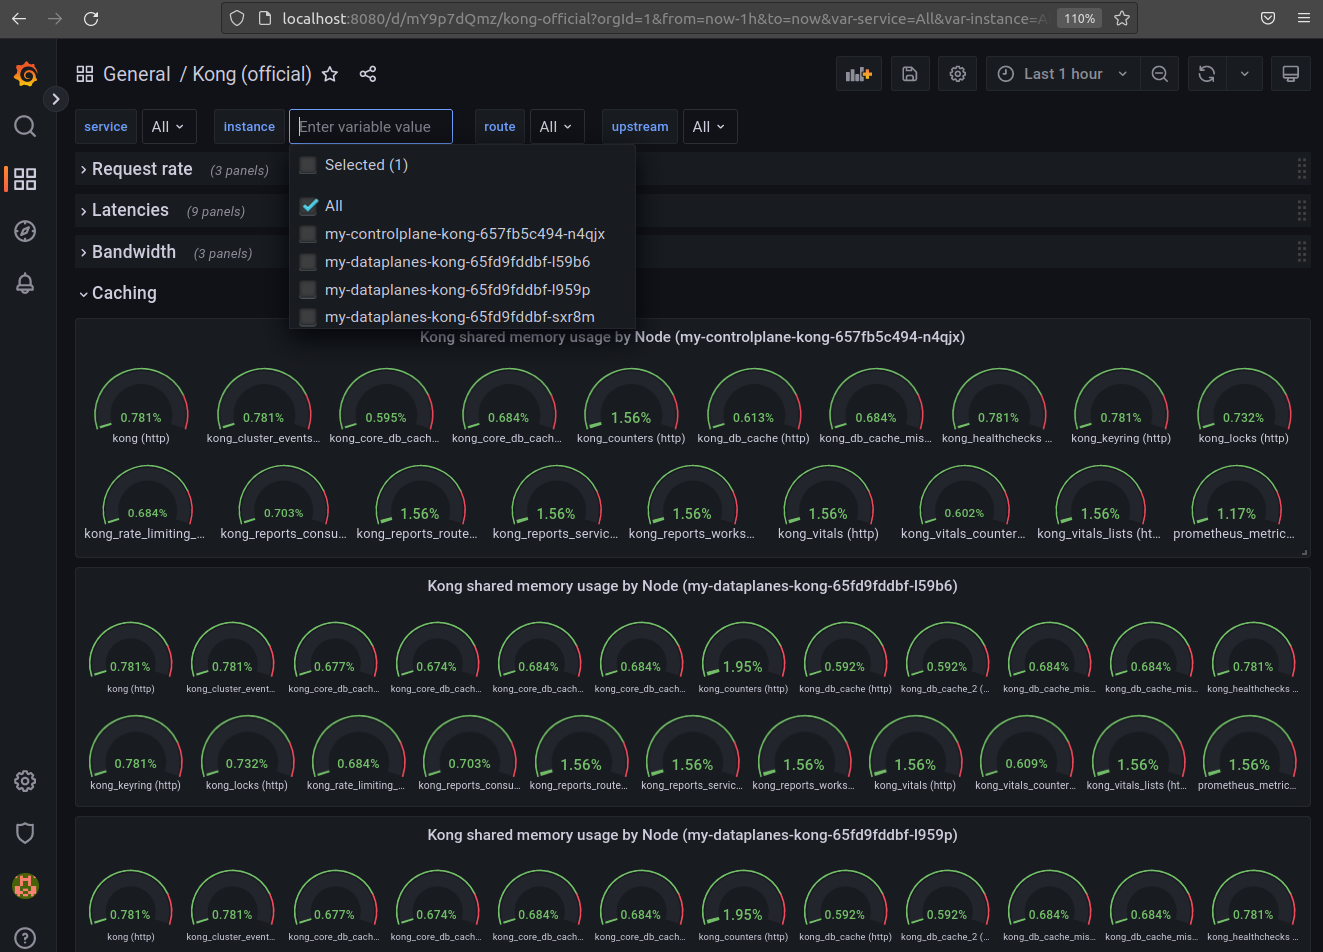Refresh the dashboard
This screenshot has width=1323, height=952.
click(x=1207, y=74)
